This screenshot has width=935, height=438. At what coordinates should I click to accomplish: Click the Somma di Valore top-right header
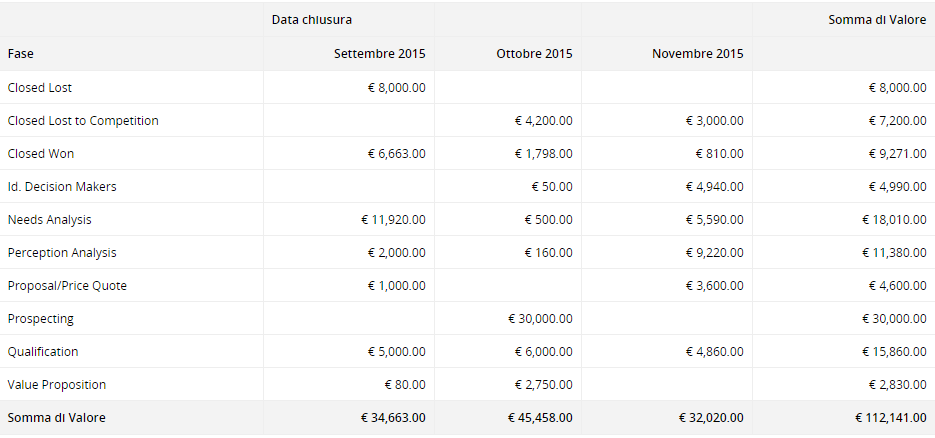[877, 20]
